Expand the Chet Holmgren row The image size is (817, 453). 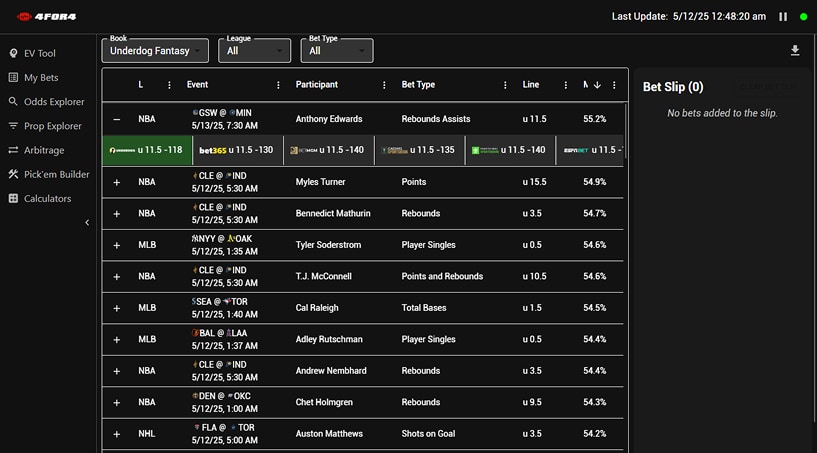[x=117, y=402]
